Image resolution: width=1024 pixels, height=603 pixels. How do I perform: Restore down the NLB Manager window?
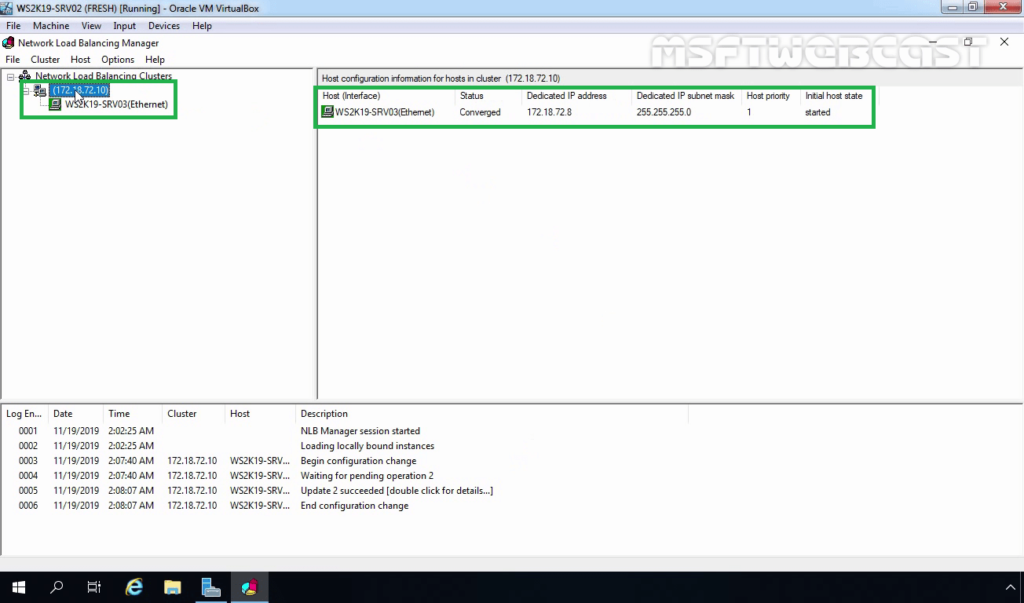(968, 42)
